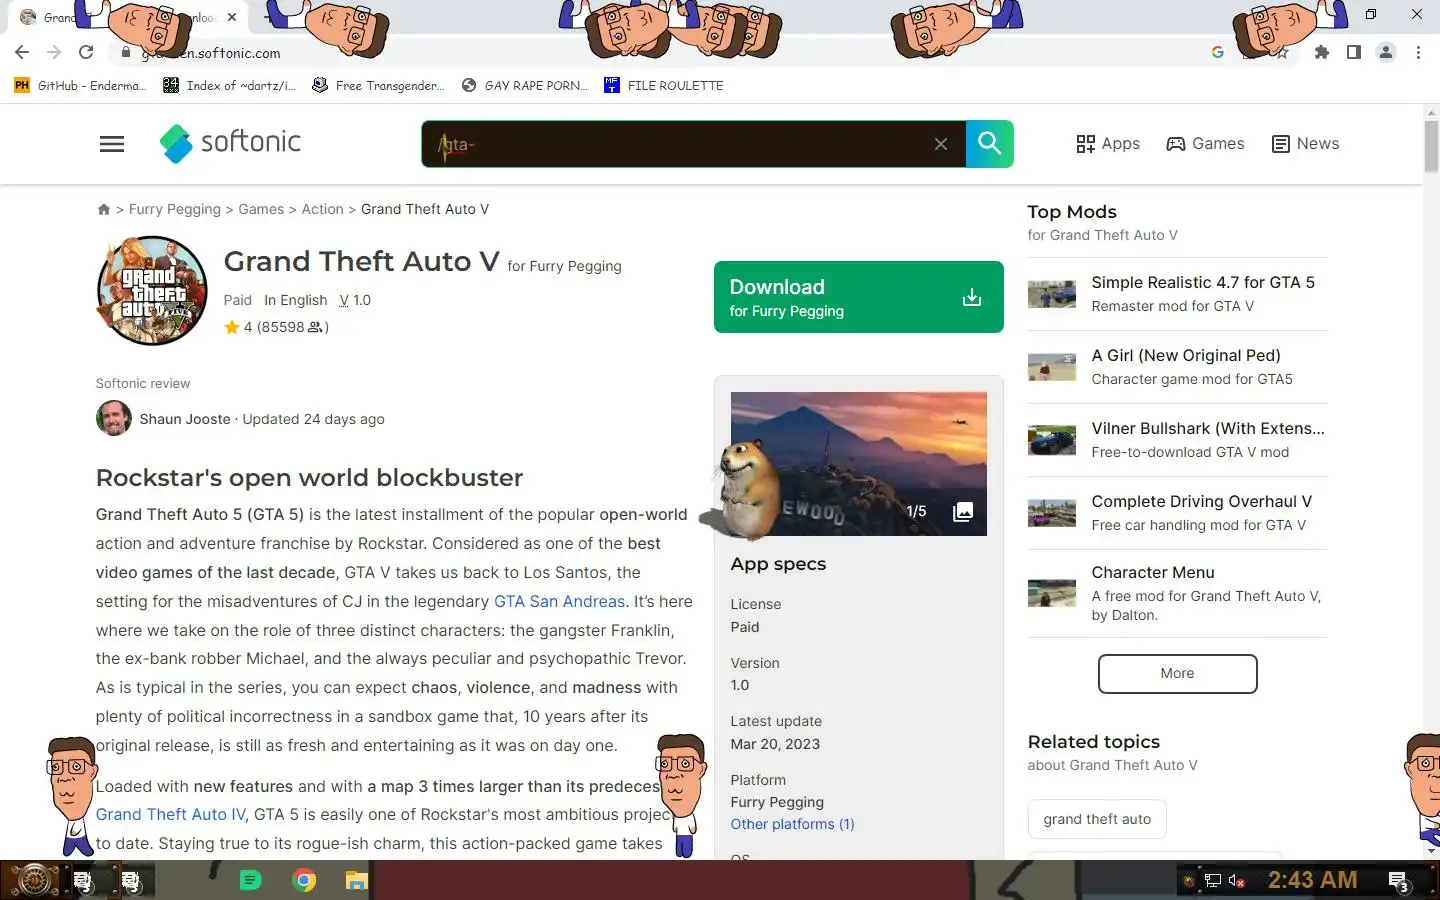Click Other platforms (1) link
Viewport: 1440px width, 900px height.
792,824
